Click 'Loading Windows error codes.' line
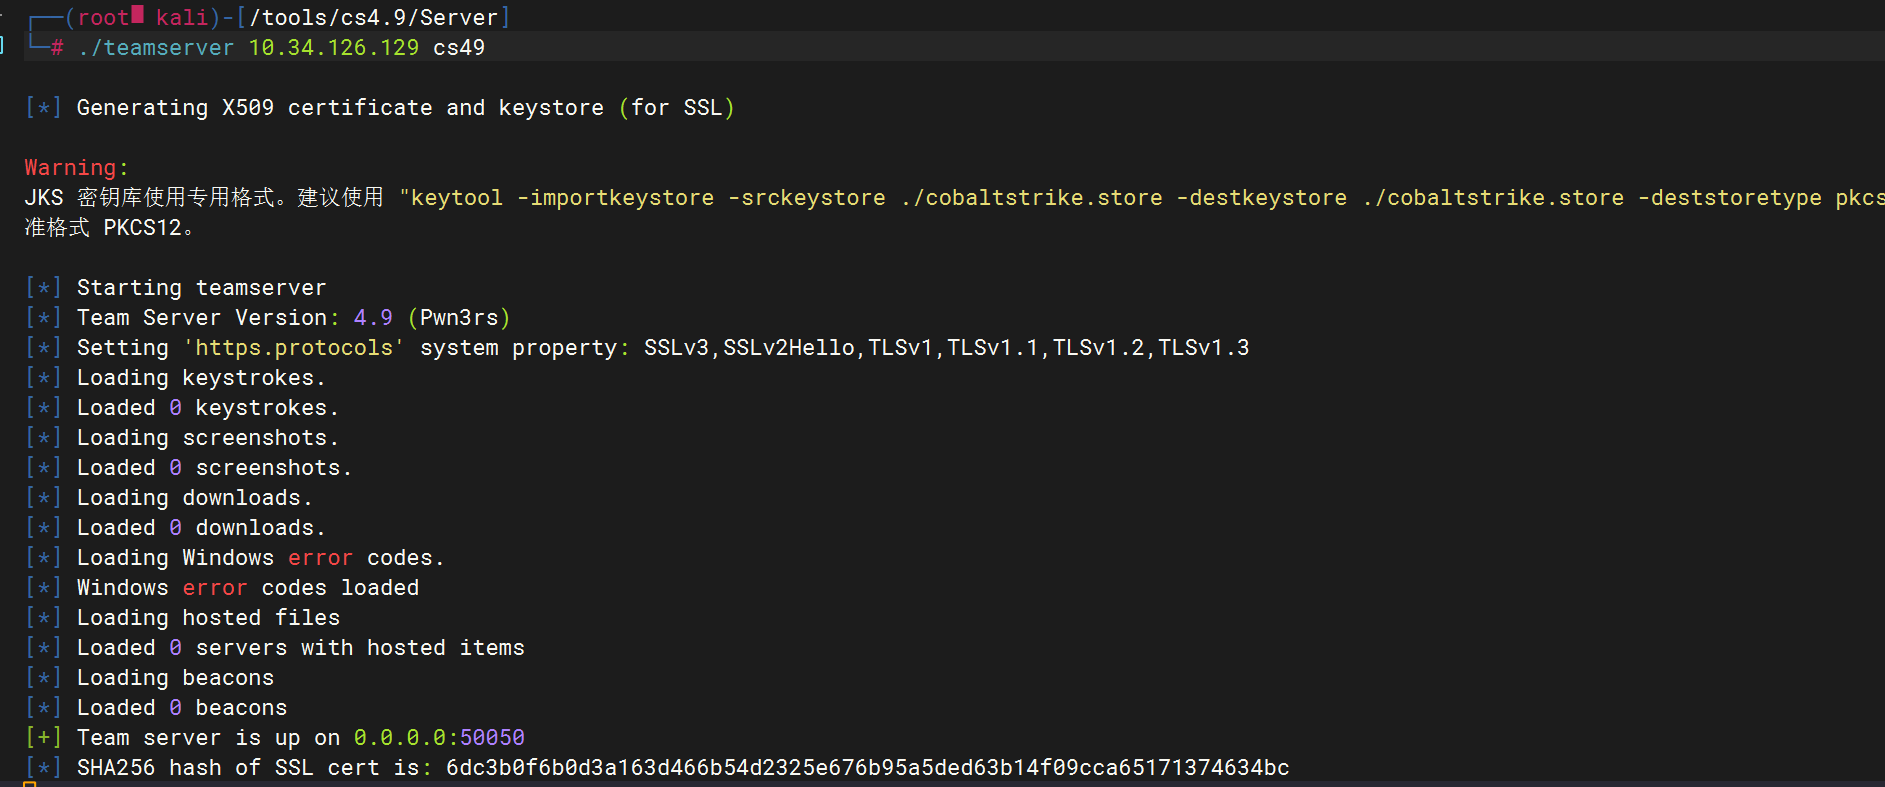Viewport: 1885px width, 787px height. tap(260, 557)
